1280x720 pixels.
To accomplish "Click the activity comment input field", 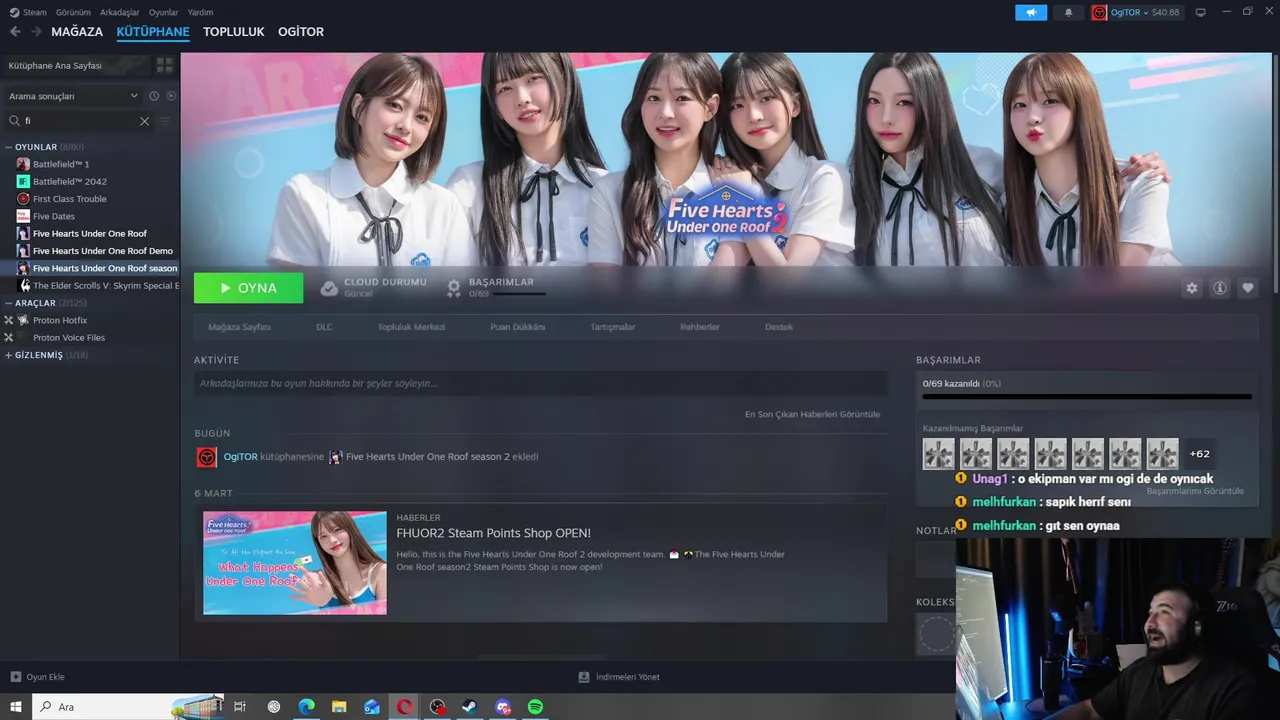I will pos(540,383).
